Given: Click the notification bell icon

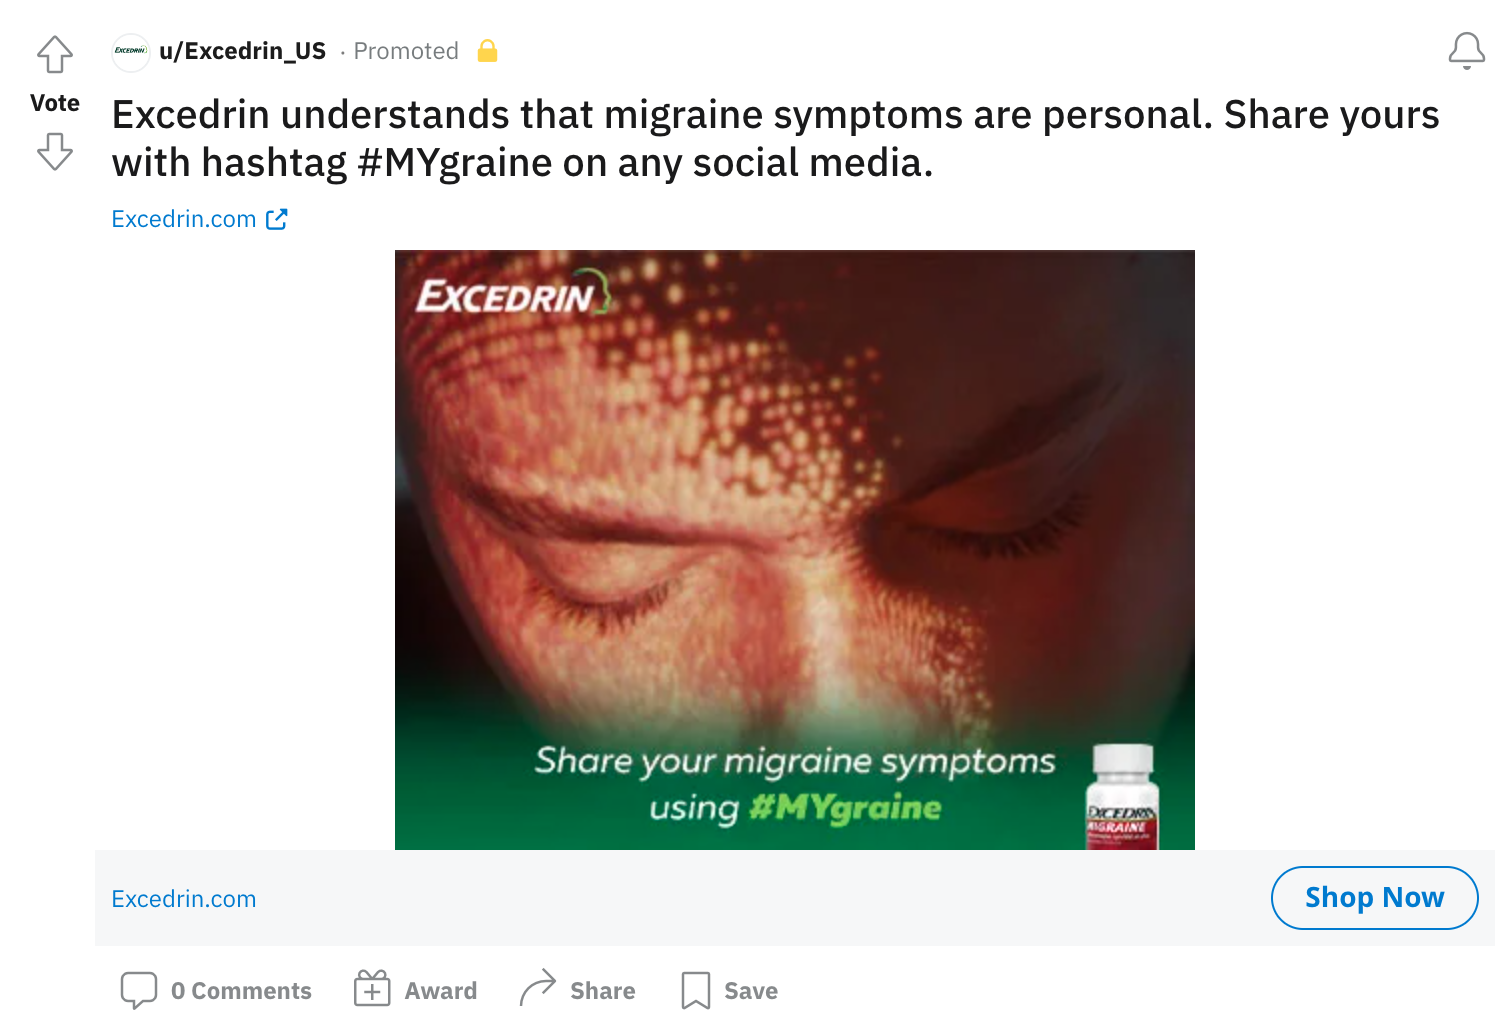Looking at the screenshot, I should [1466, 51].
